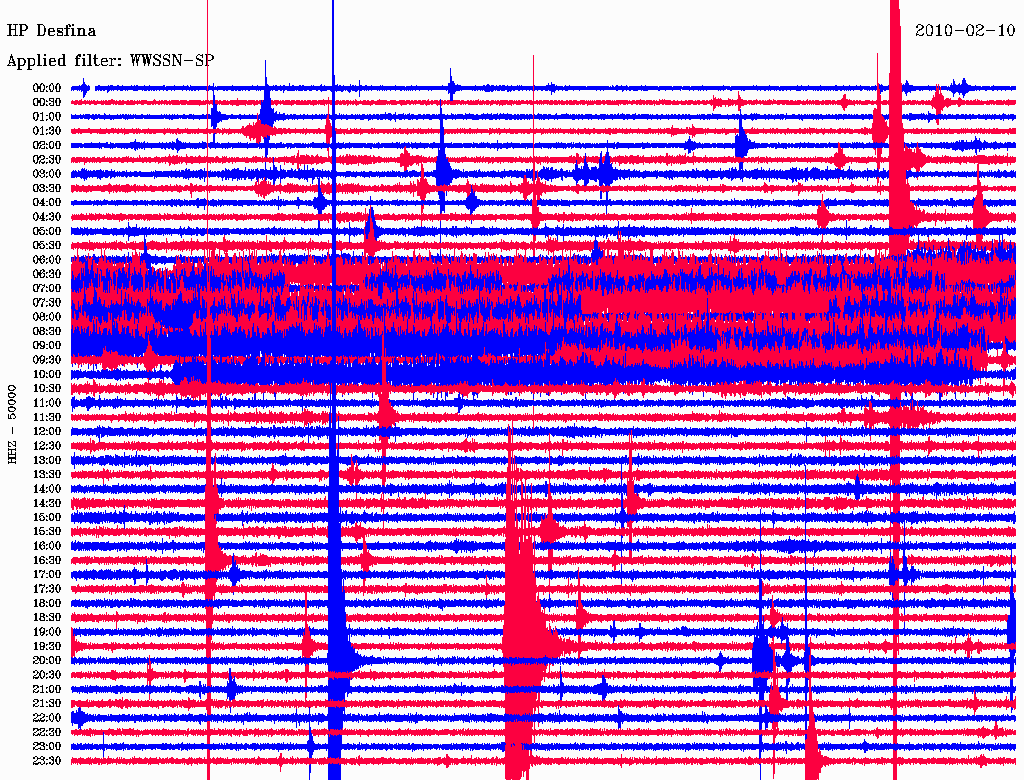Click the 16:30 time label
This screenshot has height=780, width=1024.
point(47,561)
